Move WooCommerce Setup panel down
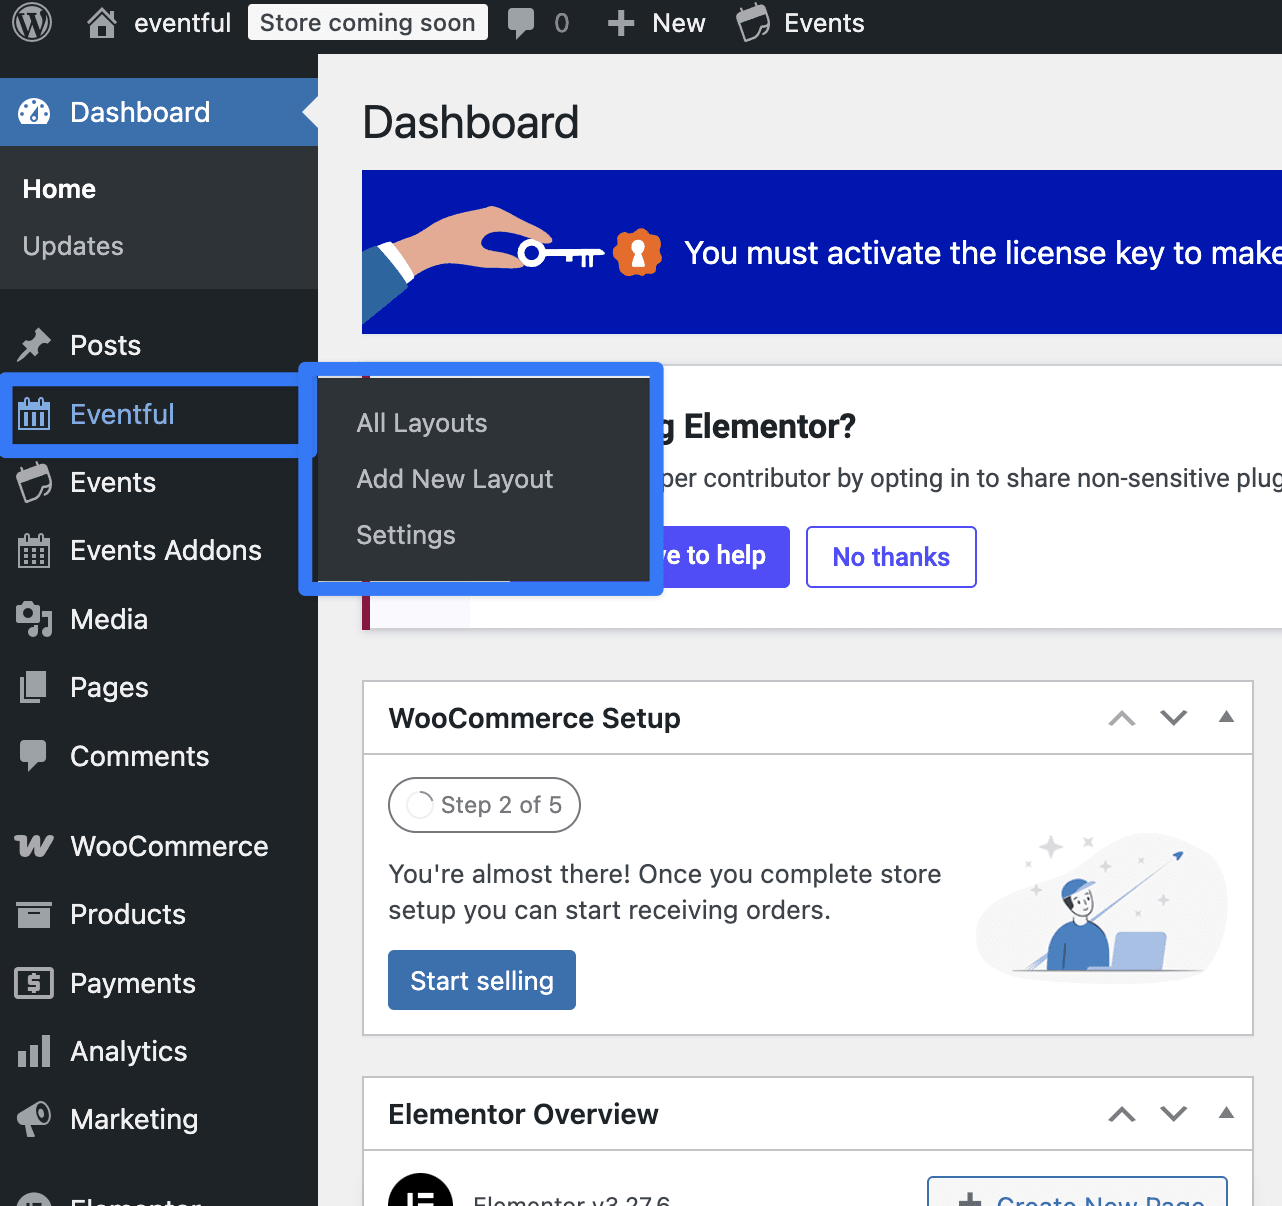The height and width of the screenshot is (1206, 1282). click(x=1174, y=718)
